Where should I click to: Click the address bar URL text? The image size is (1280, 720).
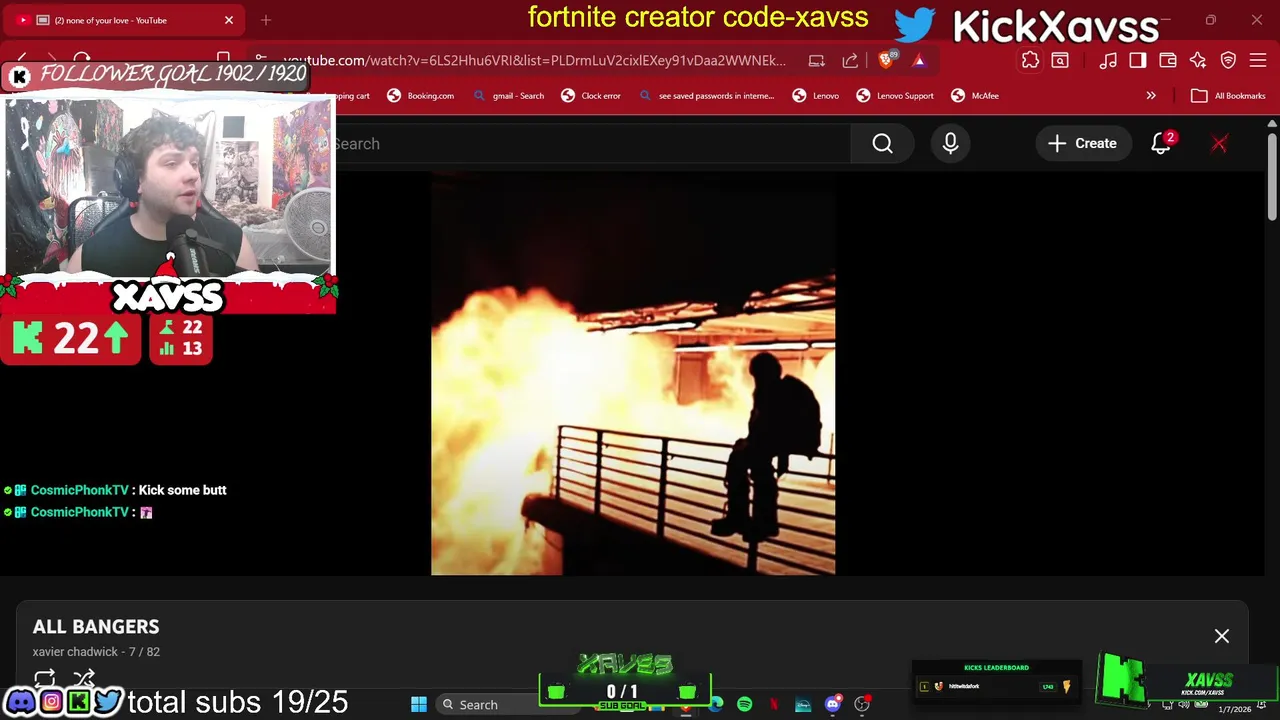(534, 61)
